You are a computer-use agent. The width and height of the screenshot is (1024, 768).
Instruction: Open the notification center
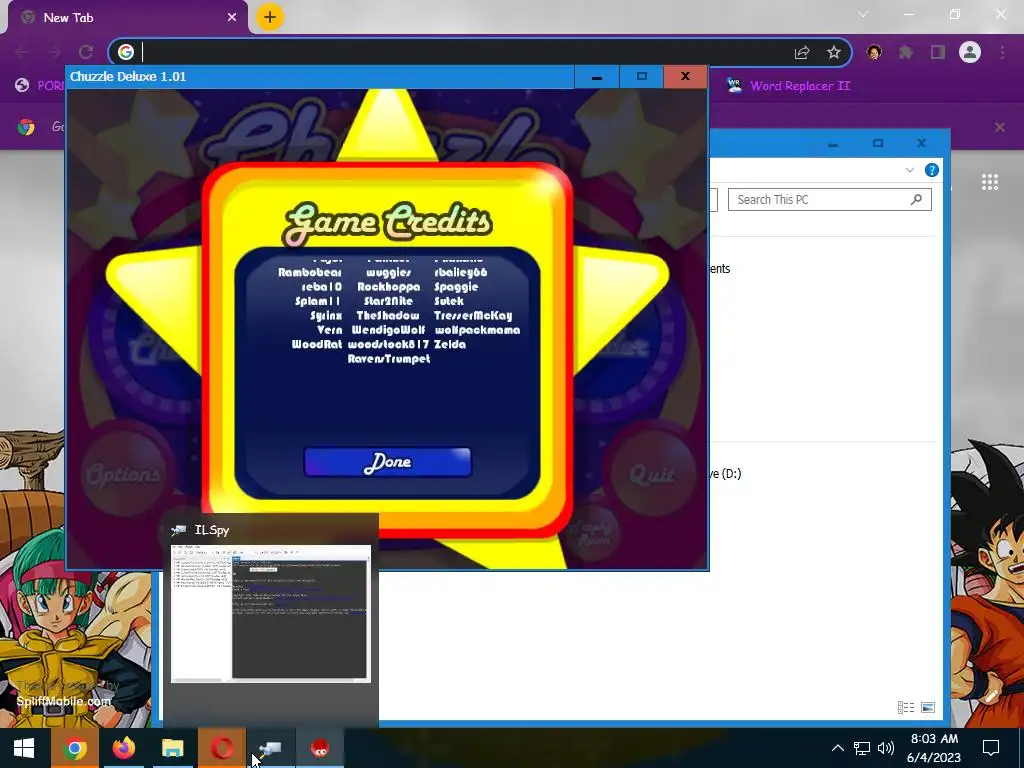pos(991,748)
